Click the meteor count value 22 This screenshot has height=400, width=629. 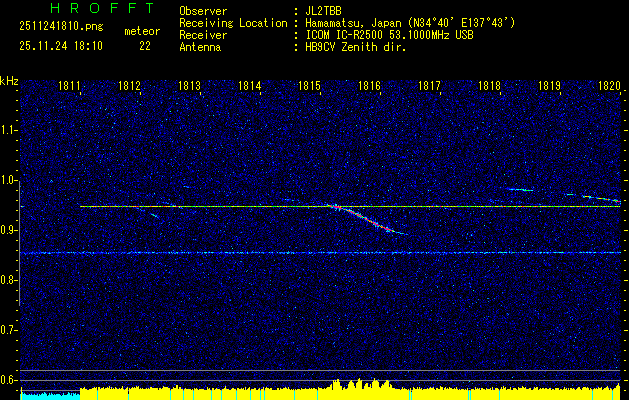point(145,46)
